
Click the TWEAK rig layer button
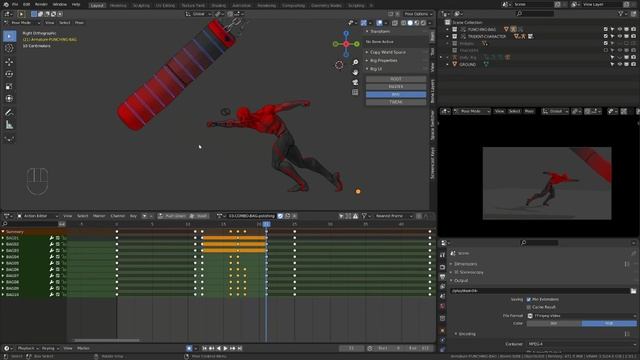[x=396, y=102]
